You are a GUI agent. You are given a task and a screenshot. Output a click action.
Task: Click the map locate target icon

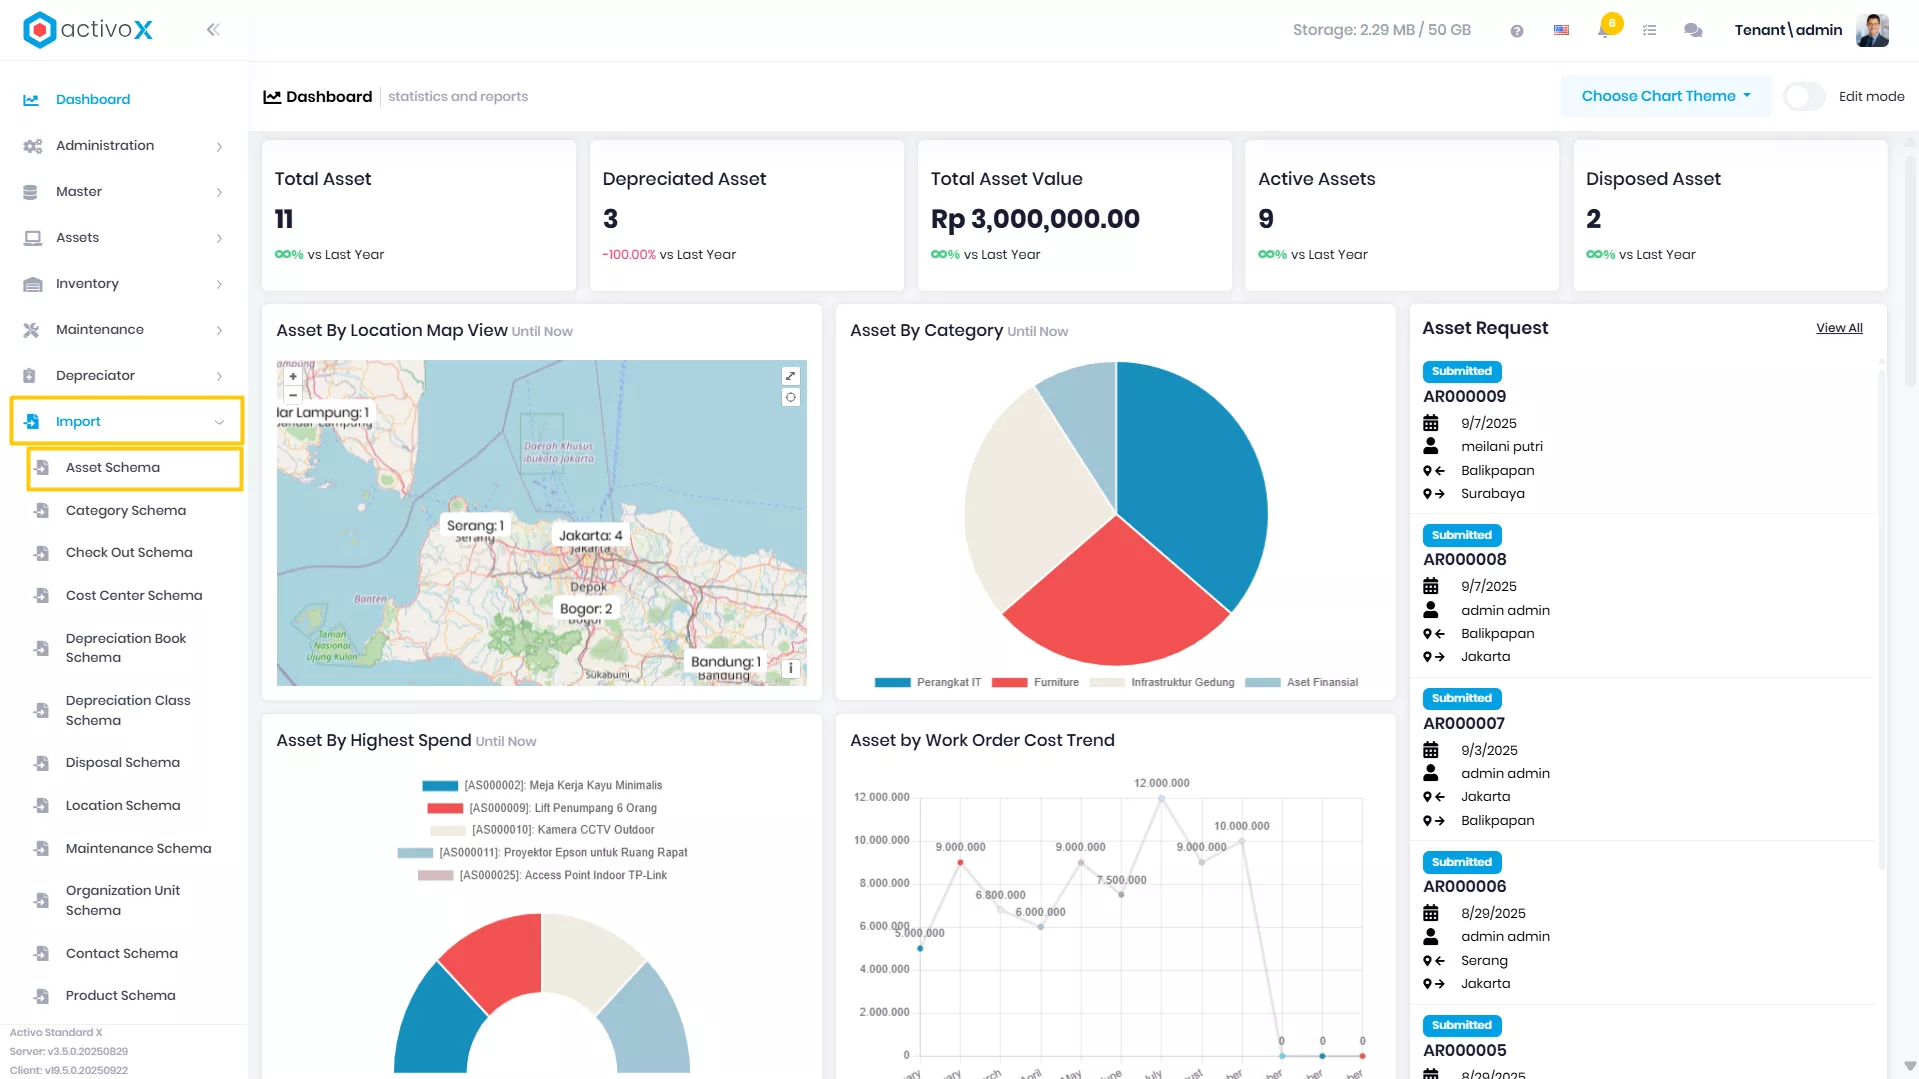791,397
